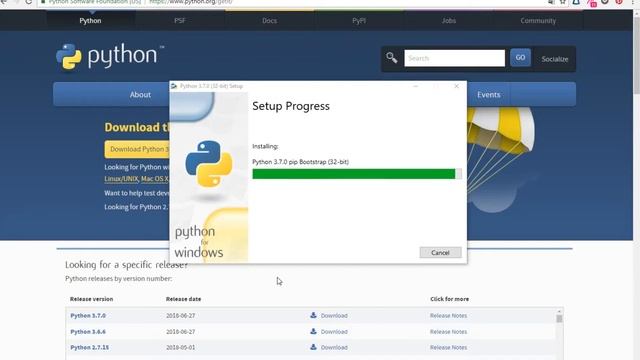Image resolution: width=640 pixels, height=360 pixels.
Task: Open the Python 3.7.0 release link
Action: 88,316
